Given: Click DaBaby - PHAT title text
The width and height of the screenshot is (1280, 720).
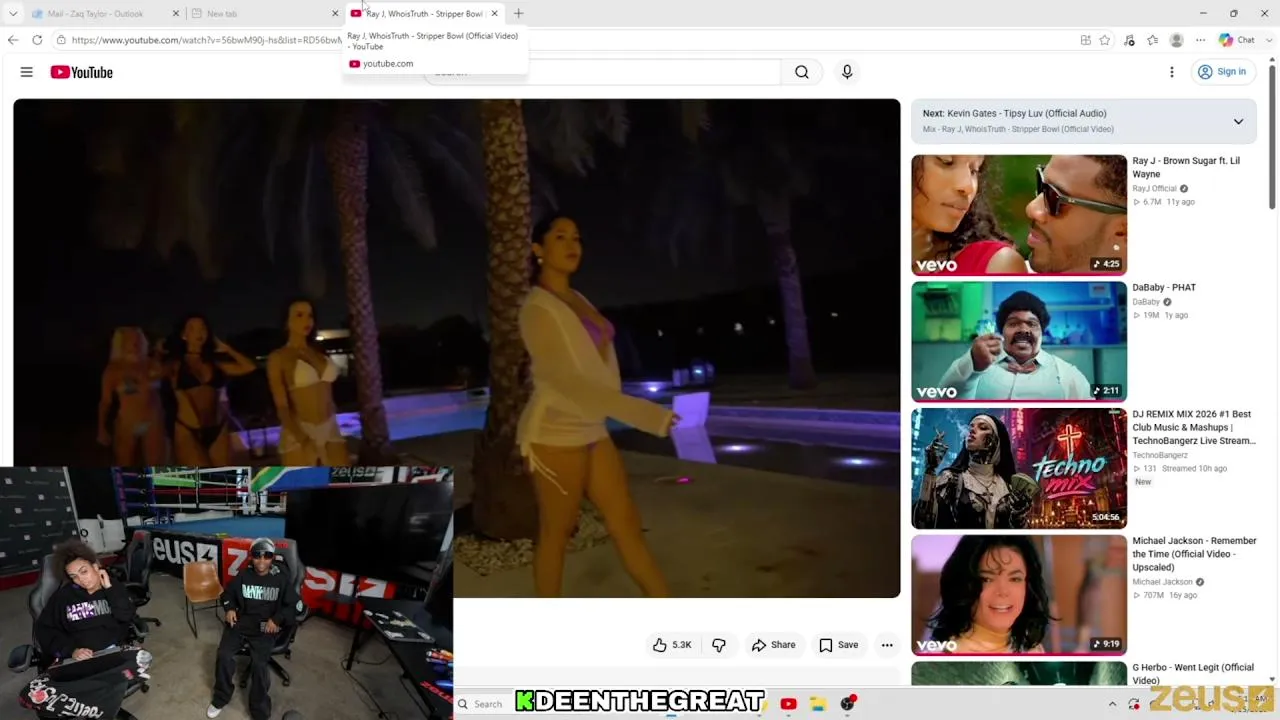Looking at the screenshot, I should pyautogui.click(x=1164, y=287).
